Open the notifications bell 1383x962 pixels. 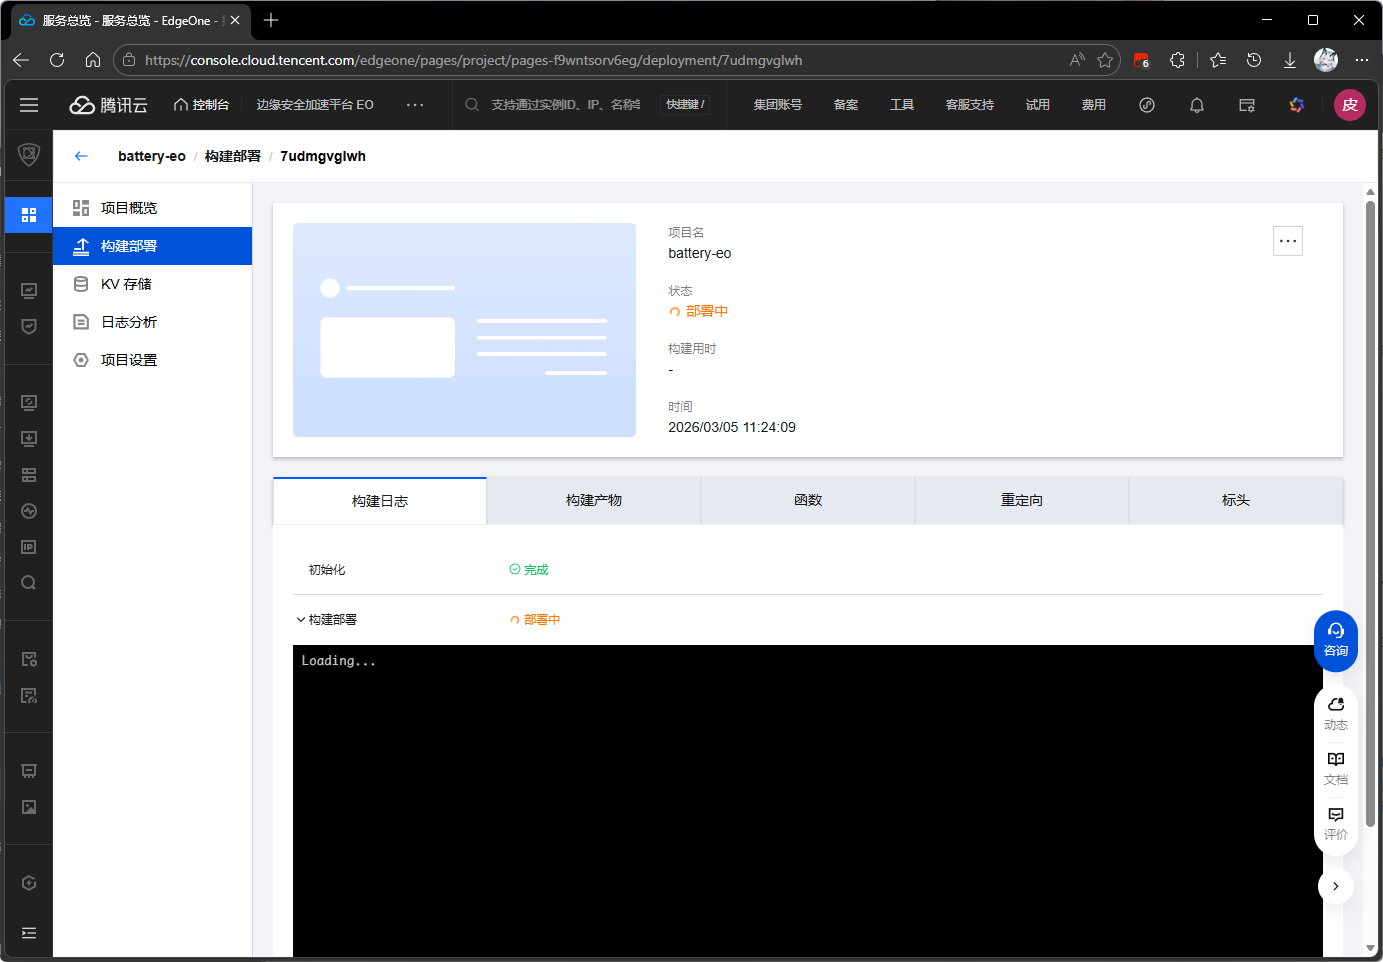tap(1197, 105)
